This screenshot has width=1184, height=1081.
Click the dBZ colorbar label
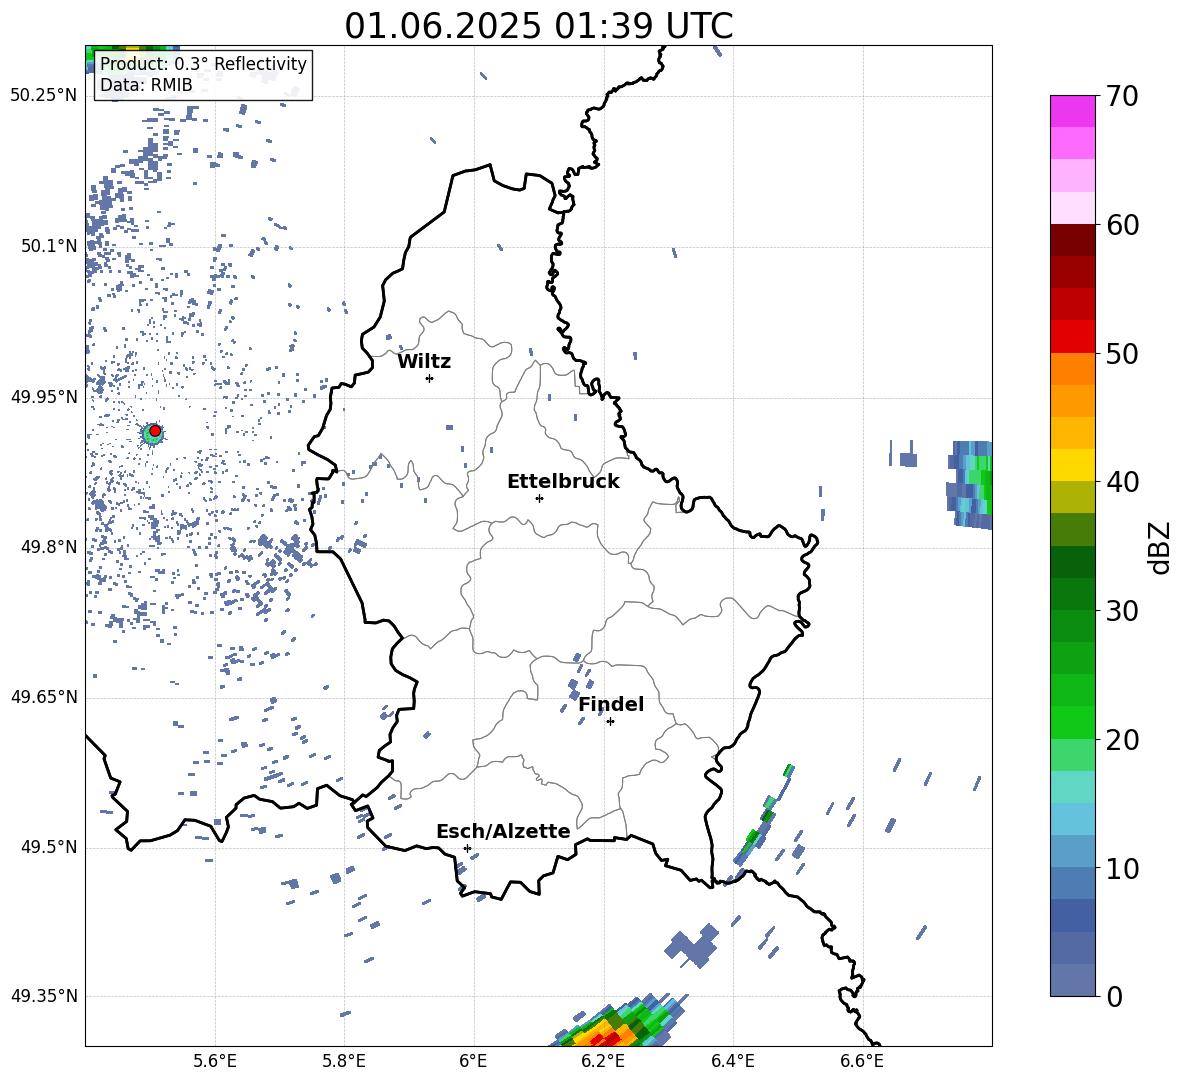click(1160, 547)
